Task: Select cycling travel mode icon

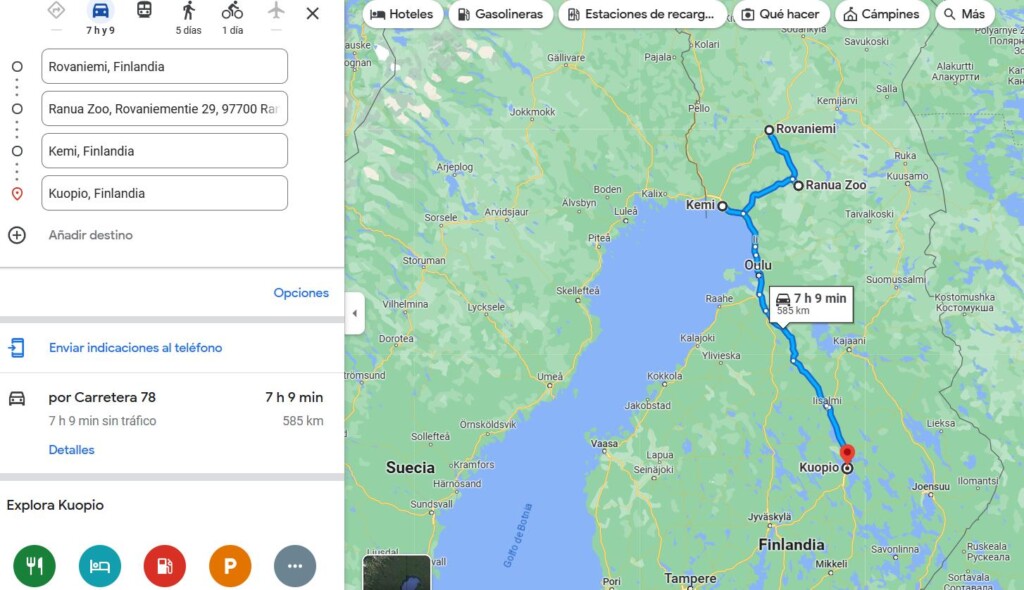Action: point(232,10)
